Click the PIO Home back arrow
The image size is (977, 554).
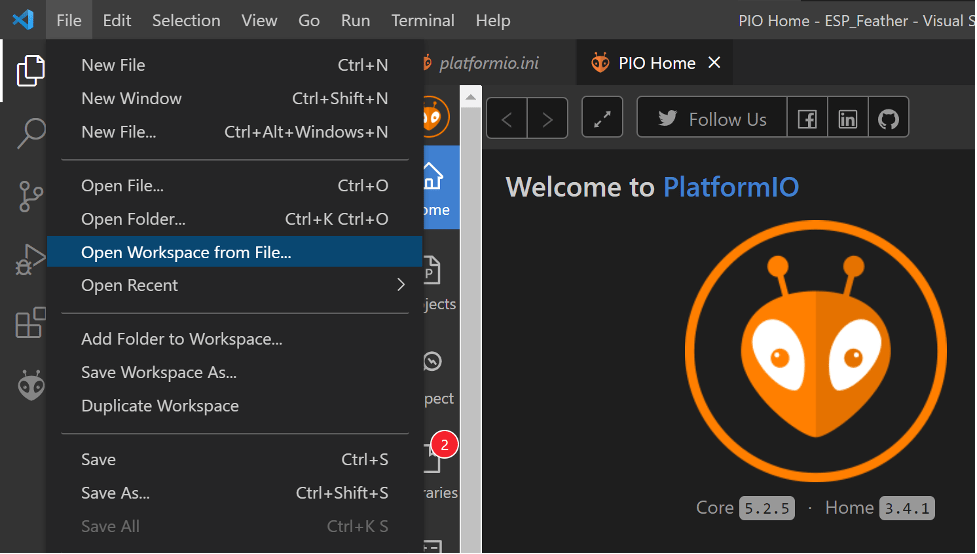tap(507, 120)
